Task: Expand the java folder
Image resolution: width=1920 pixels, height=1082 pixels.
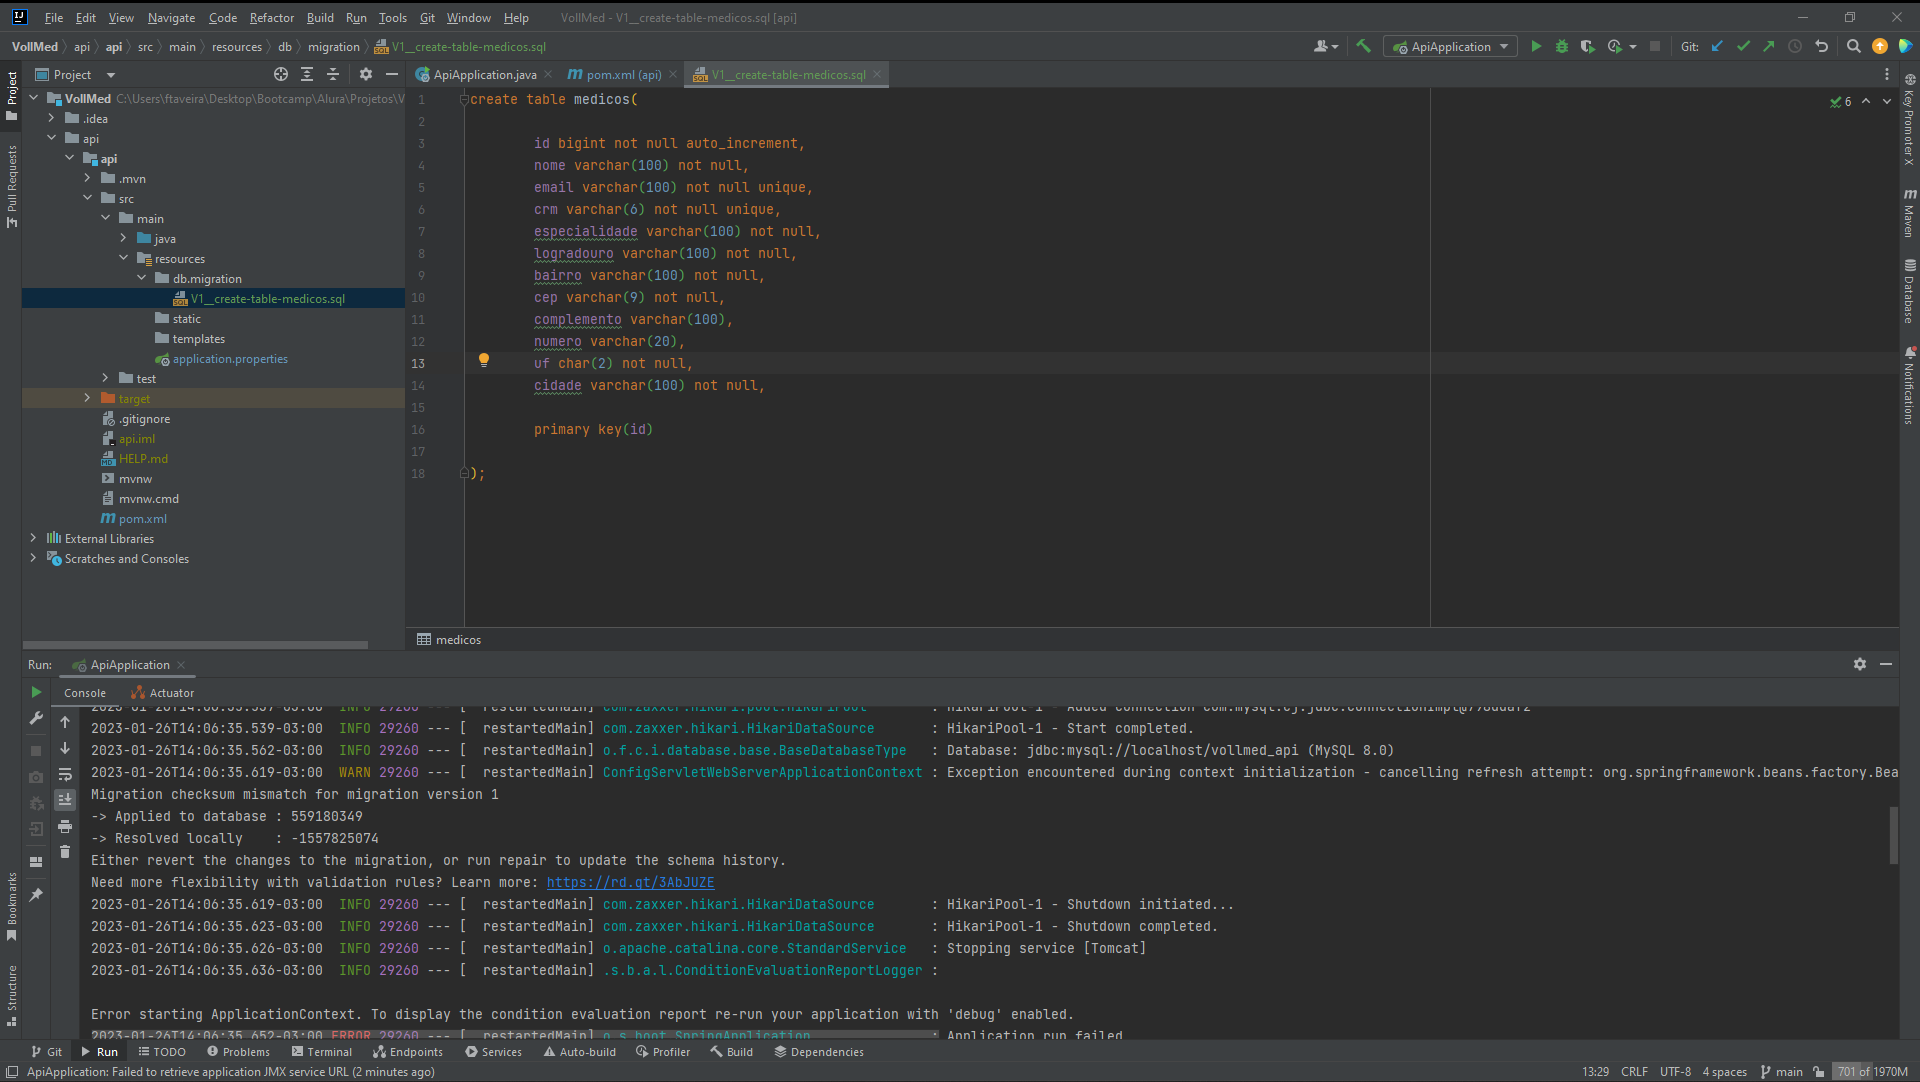Action: [123, 238]
